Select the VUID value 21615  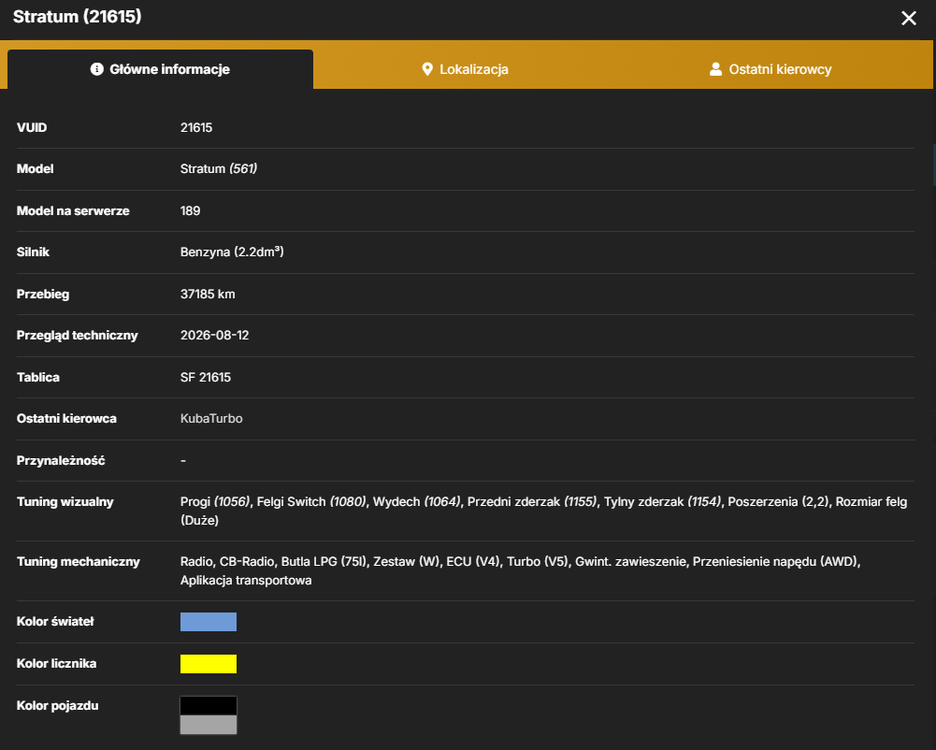(x=196, y=128)
